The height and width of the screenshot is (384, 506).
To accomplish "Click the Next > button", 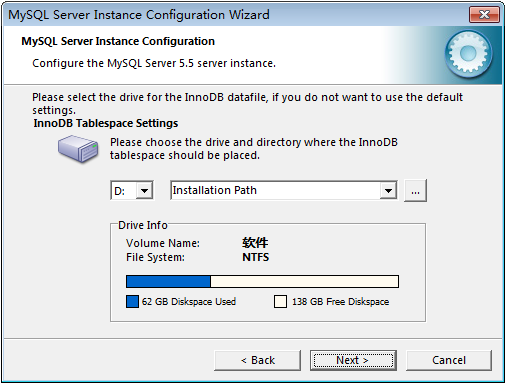I will tap(353, 360).
